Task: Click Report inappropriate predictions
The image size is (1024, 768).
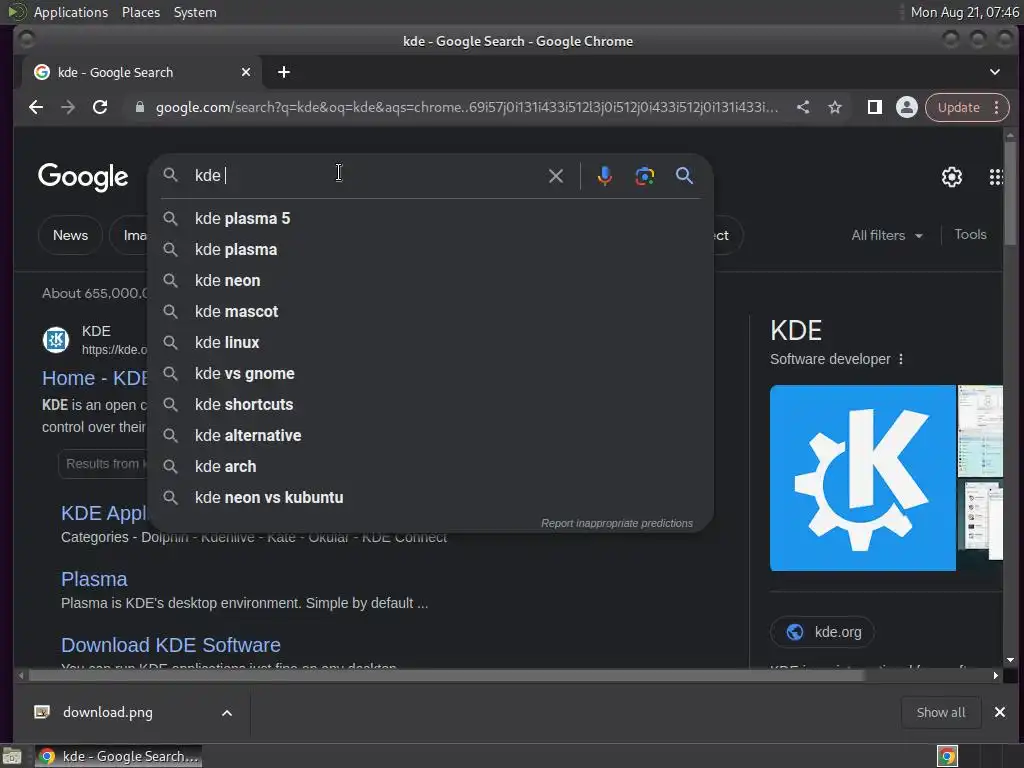Action: [x=616, y=523]
